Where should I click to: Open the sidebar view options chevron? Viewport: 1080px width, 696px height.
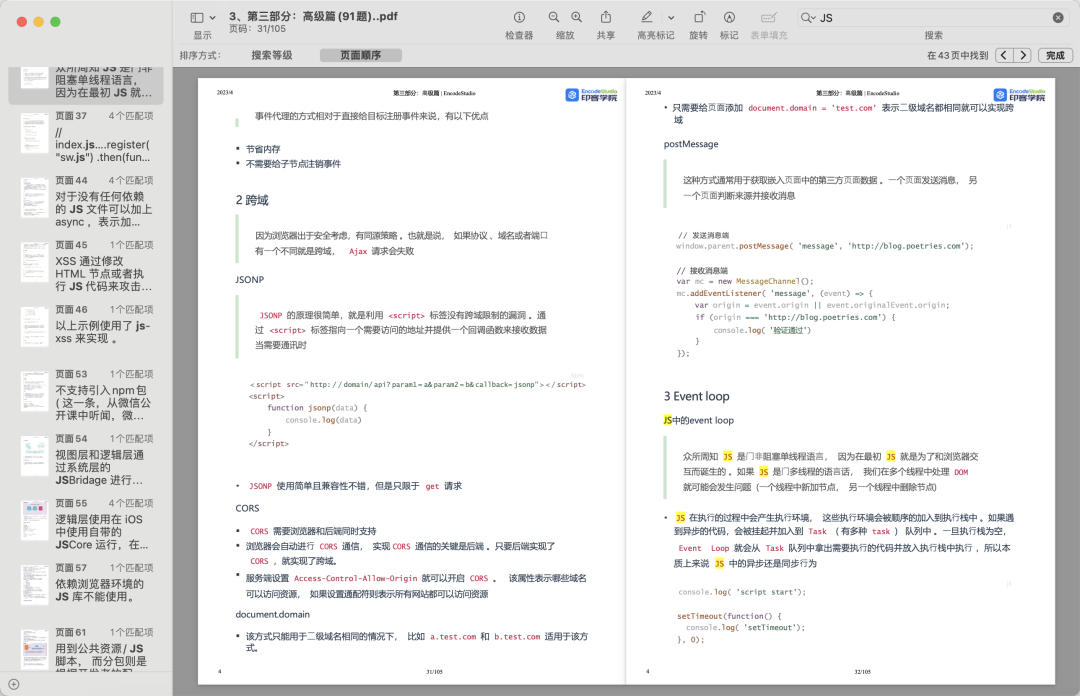(213, 18)
